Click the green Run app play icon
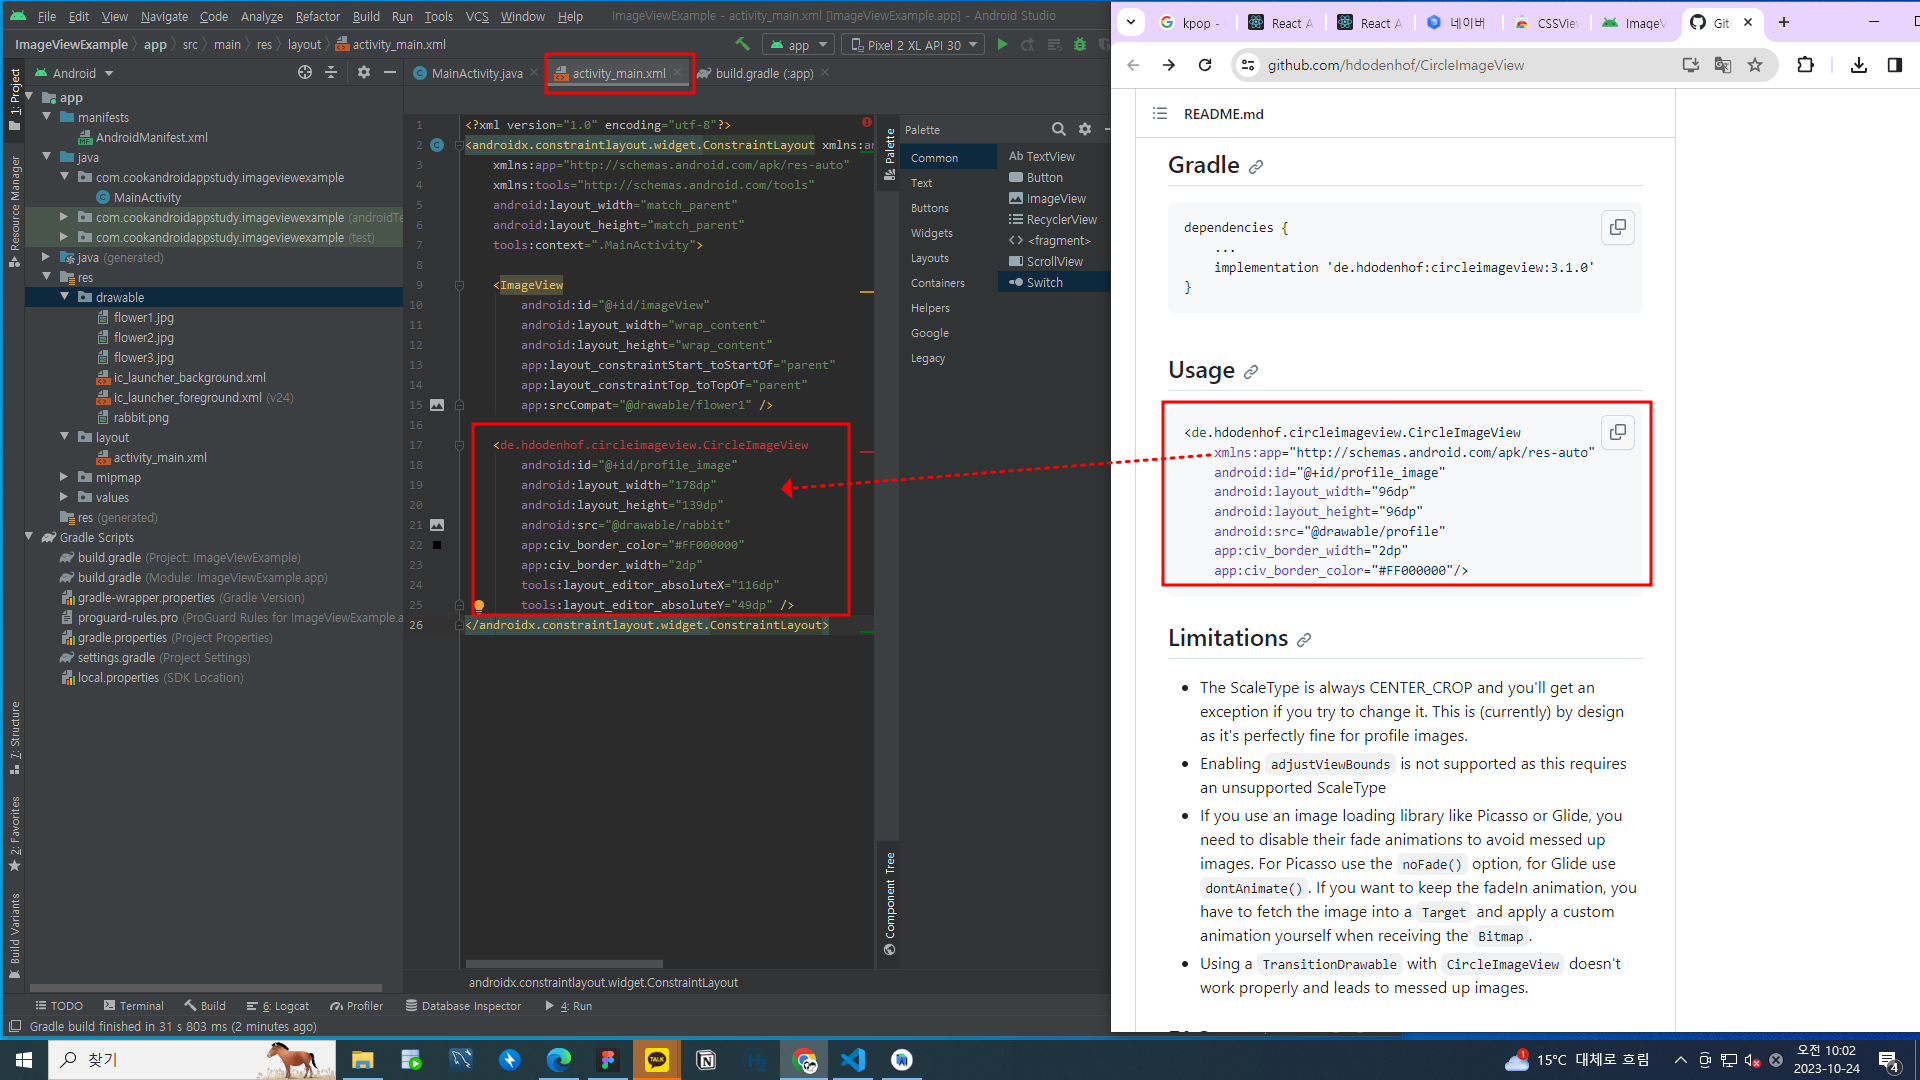 click(x=1002, y=44)
